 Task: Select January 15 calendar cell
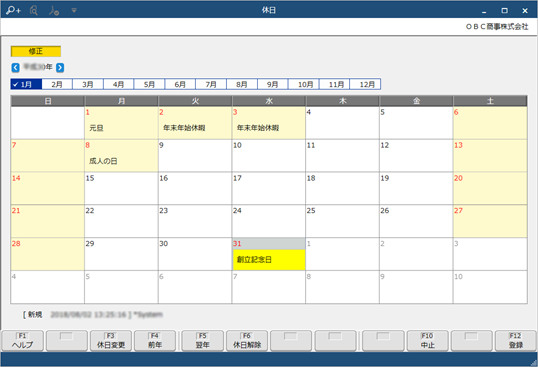pos(121,188)
